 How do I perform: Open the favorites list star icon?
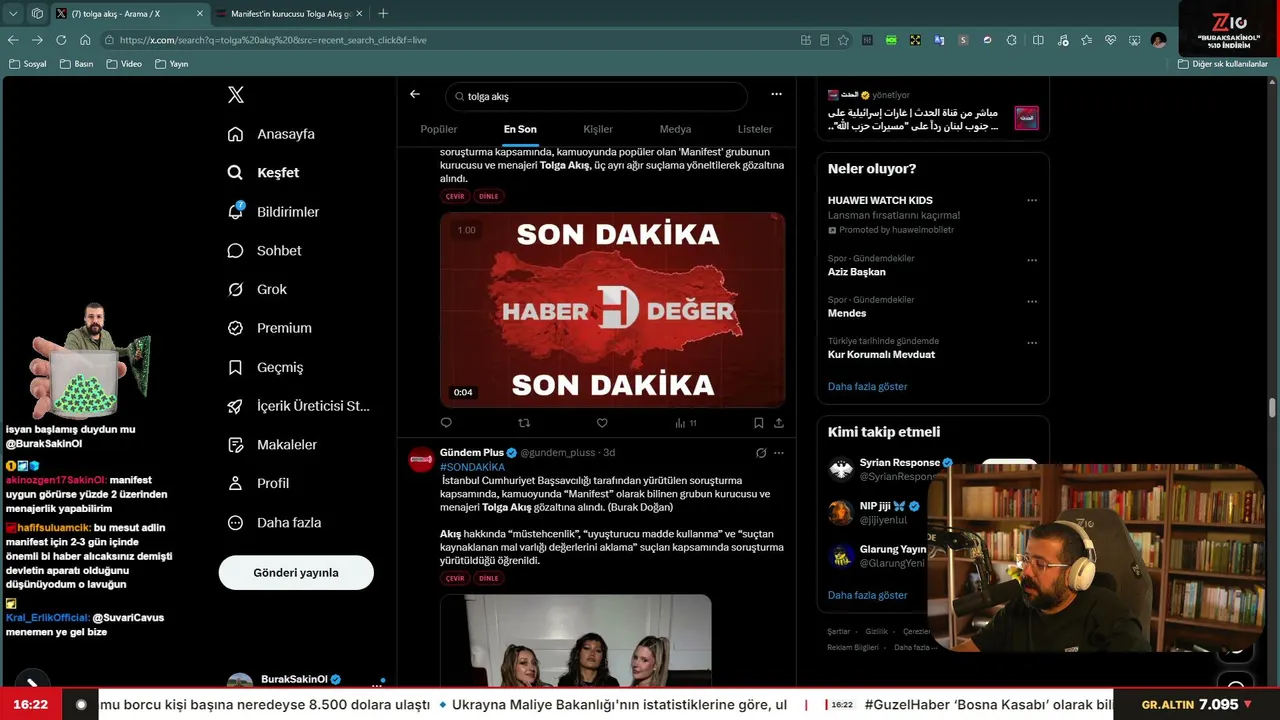tap(1086, 40)
